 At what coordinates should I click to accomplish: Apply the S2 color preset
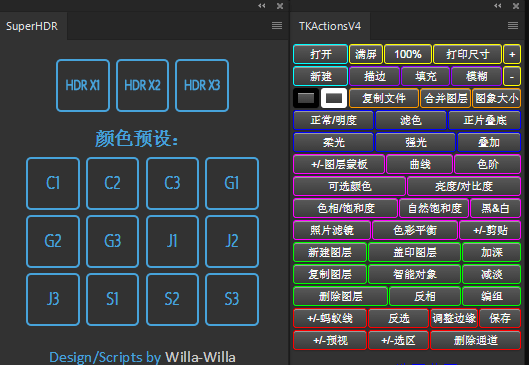(172, 299)
